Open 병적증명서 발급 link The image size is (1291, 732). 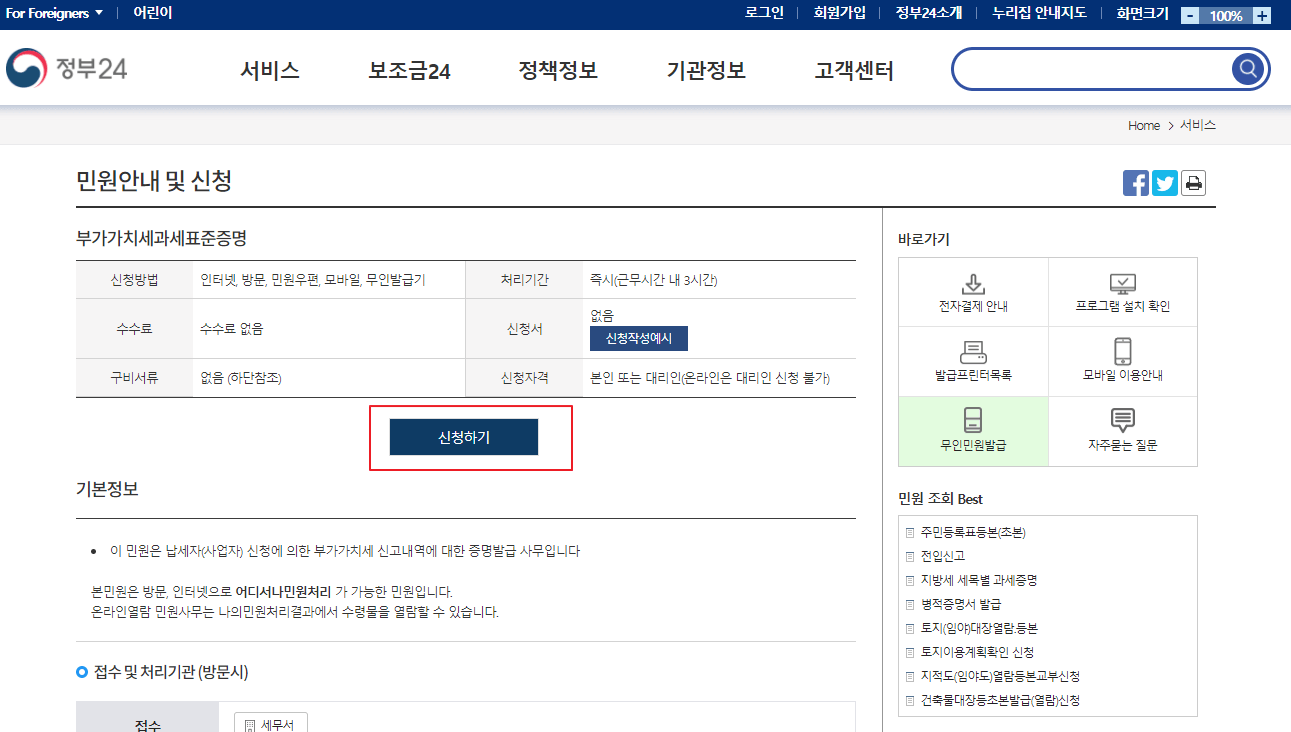pos(961,604)
